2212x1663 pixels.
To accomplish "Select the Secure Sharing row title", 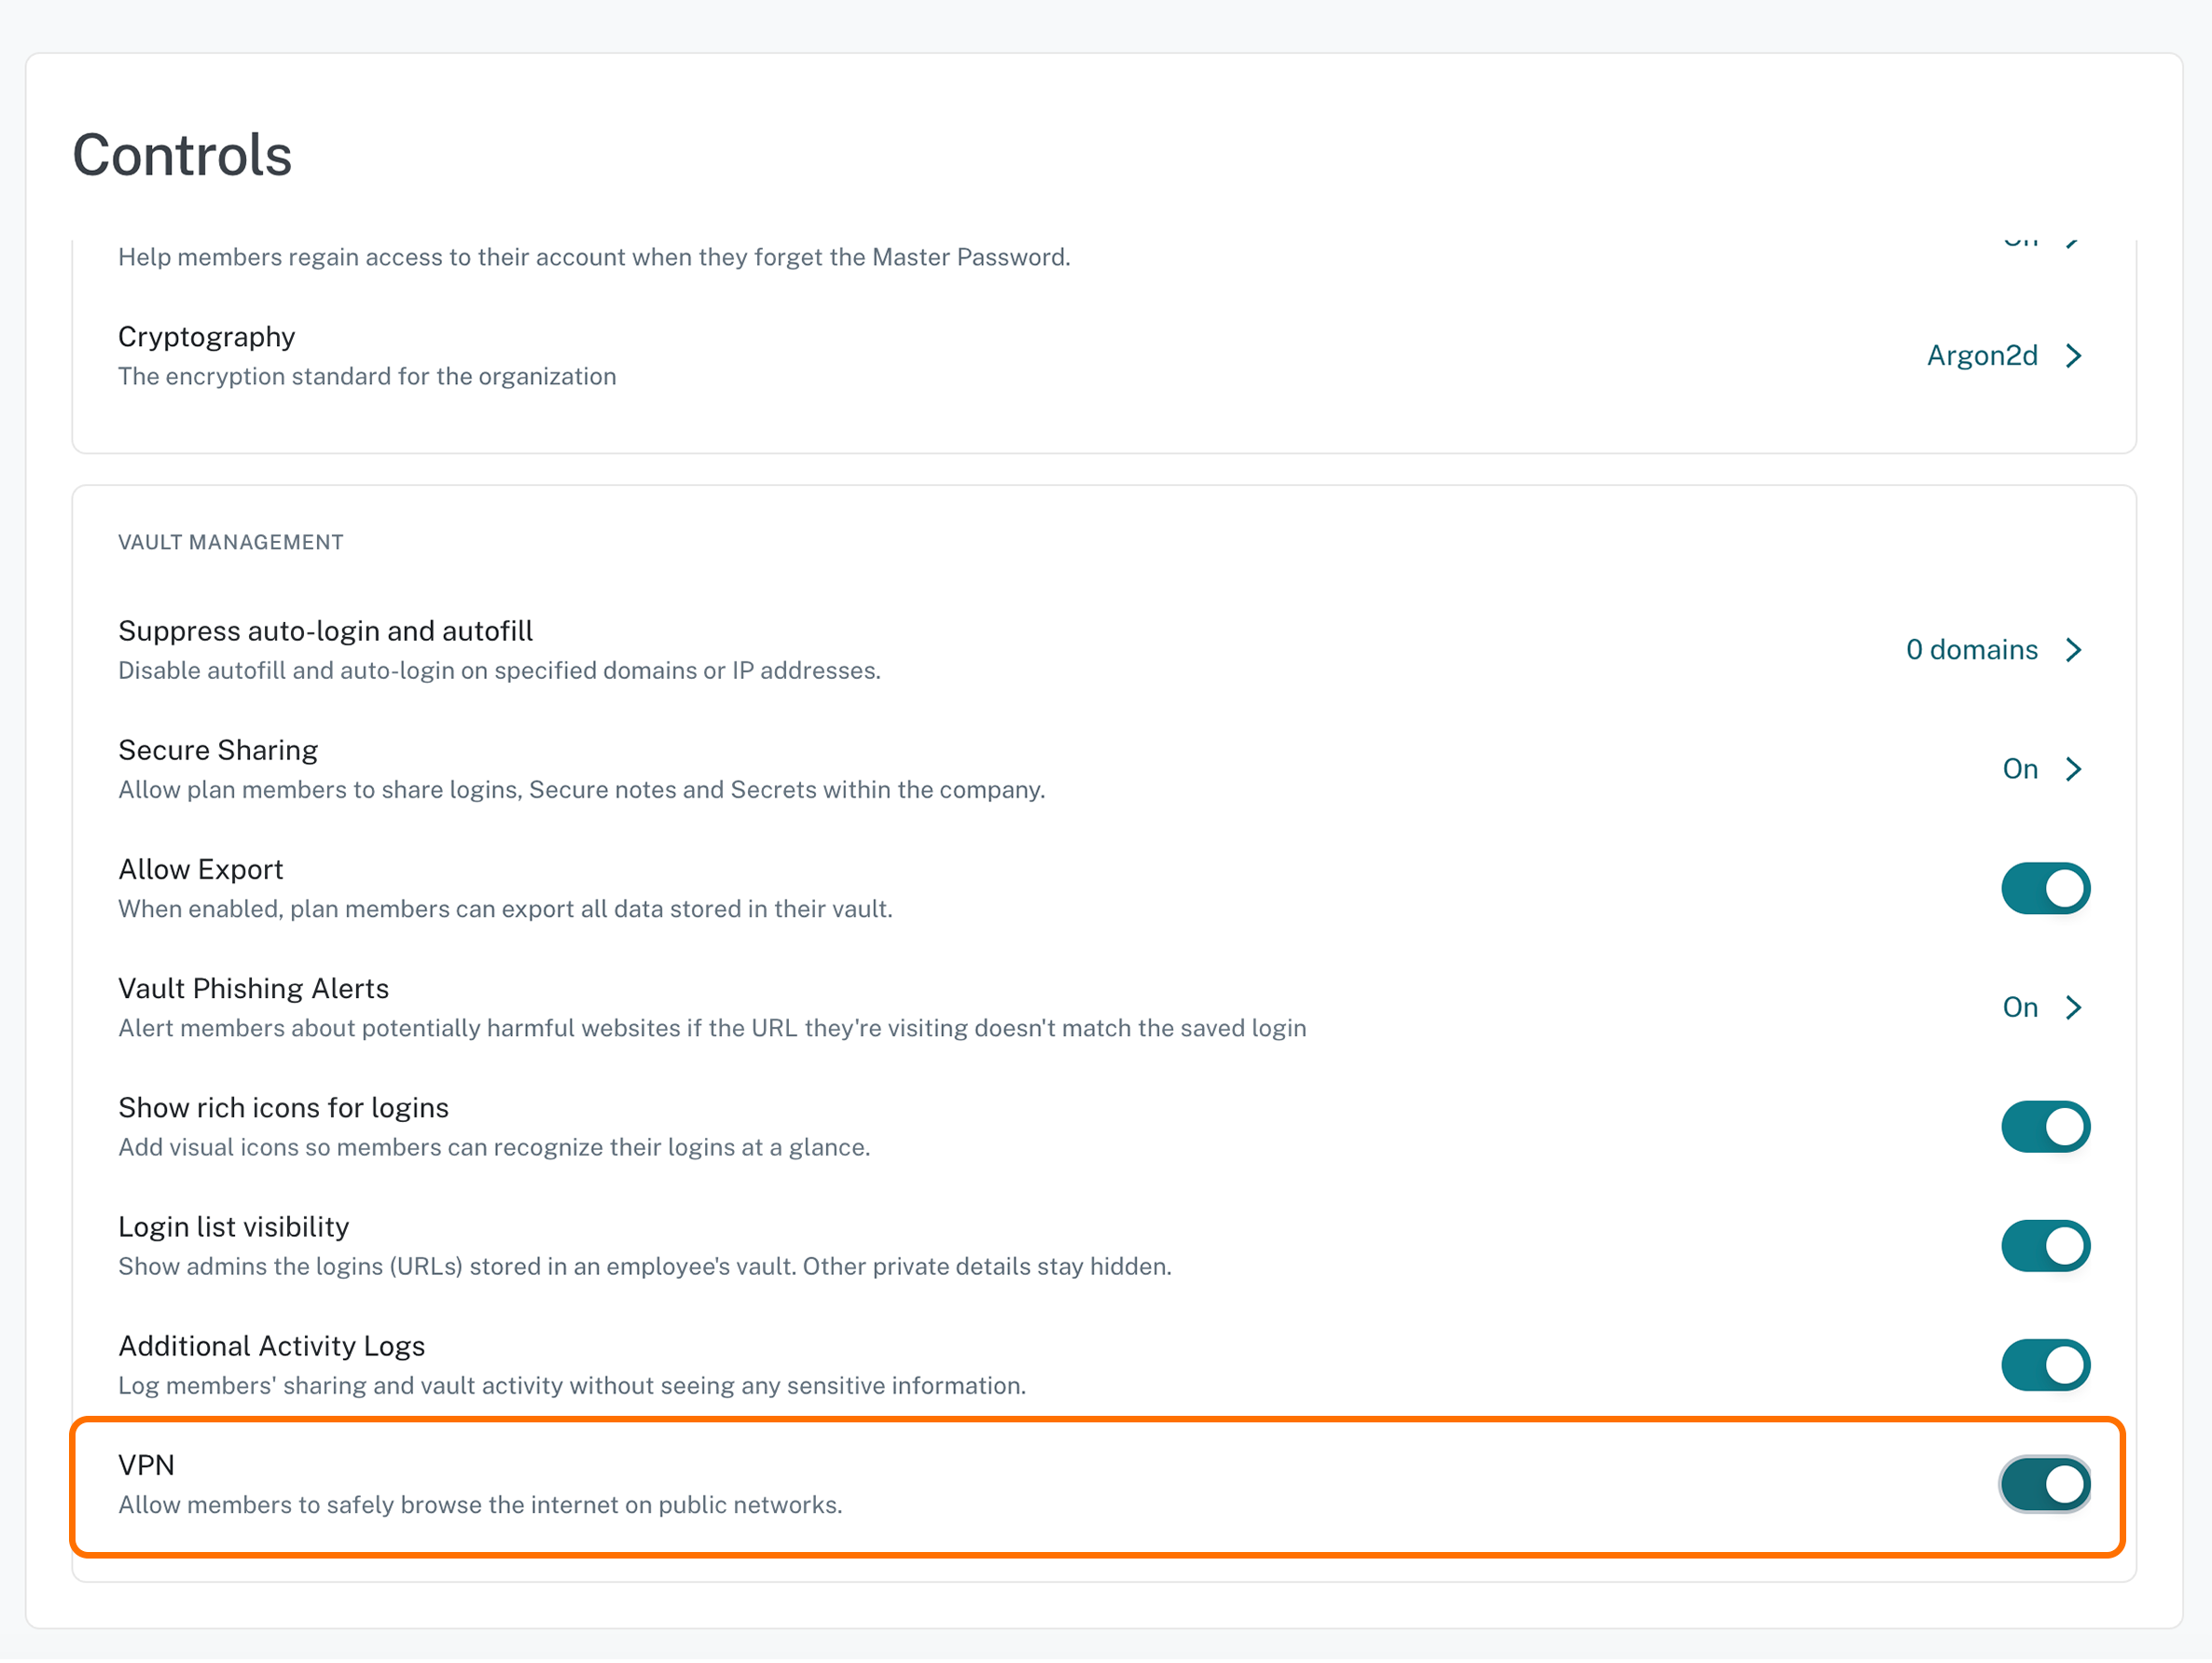I will [218, 751].
